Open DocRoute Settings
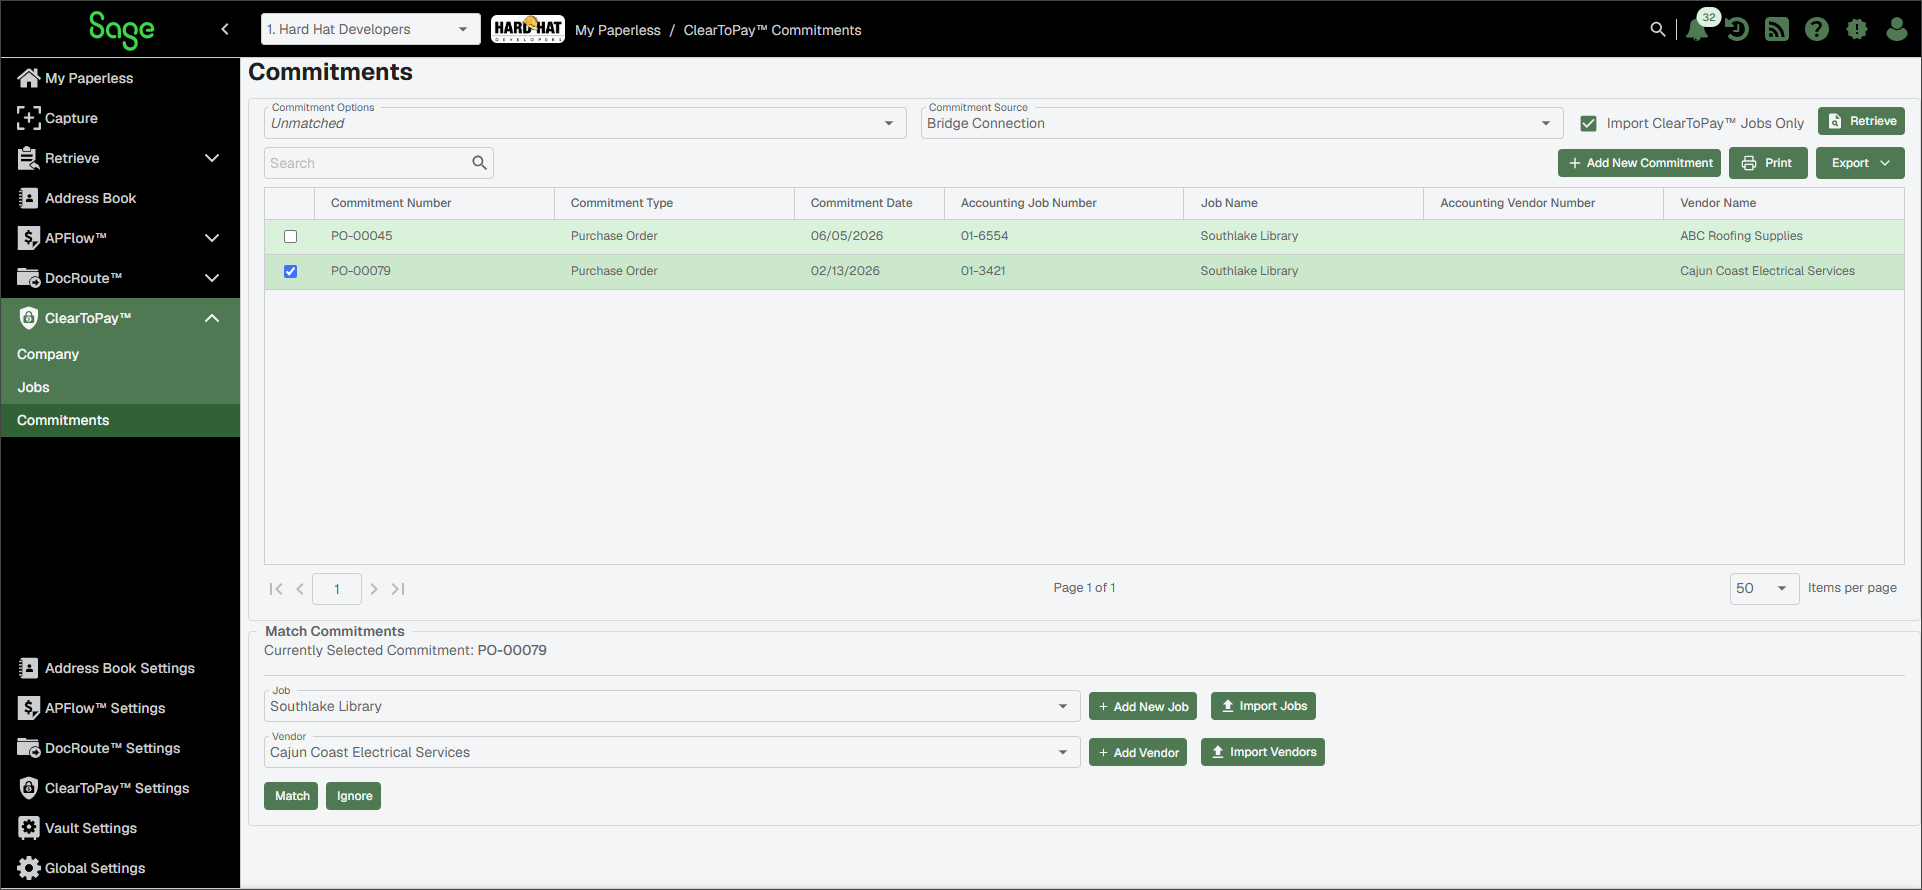 tap(120, 748)
